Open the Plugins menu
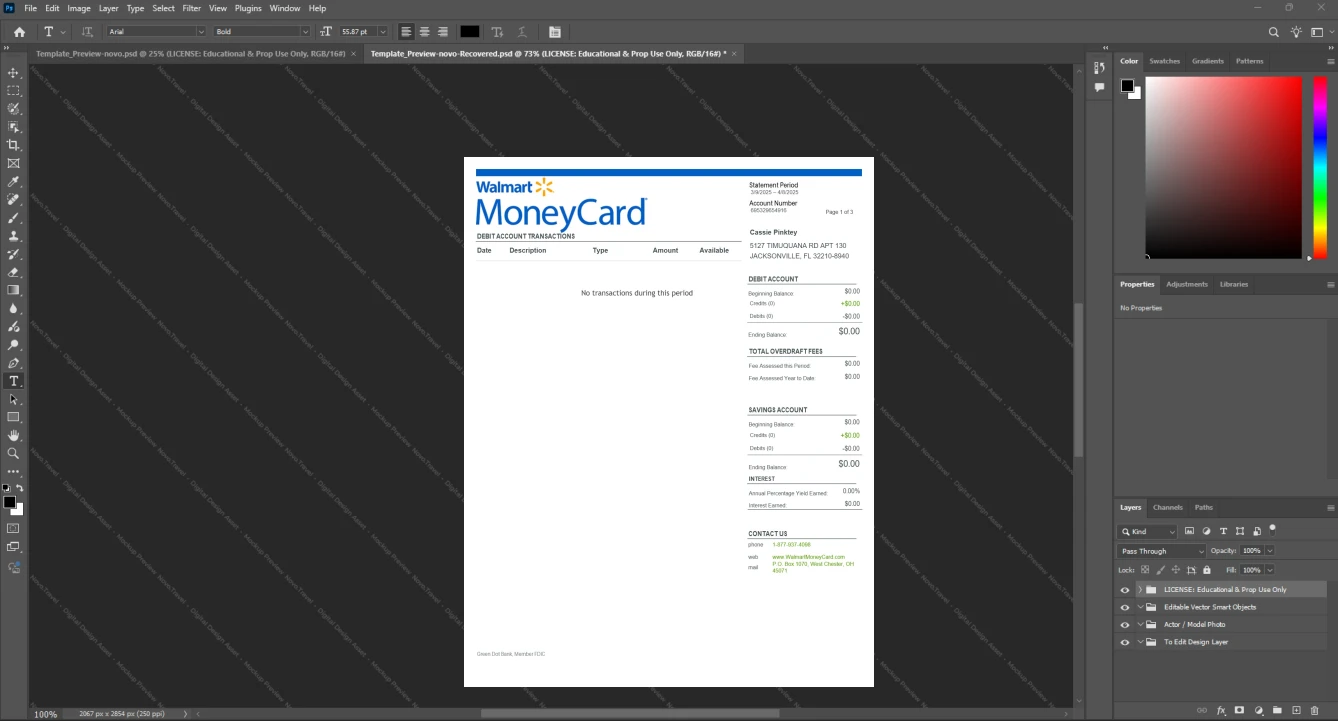This screenshot has height=721, width=1338. (x=248, y=8)
